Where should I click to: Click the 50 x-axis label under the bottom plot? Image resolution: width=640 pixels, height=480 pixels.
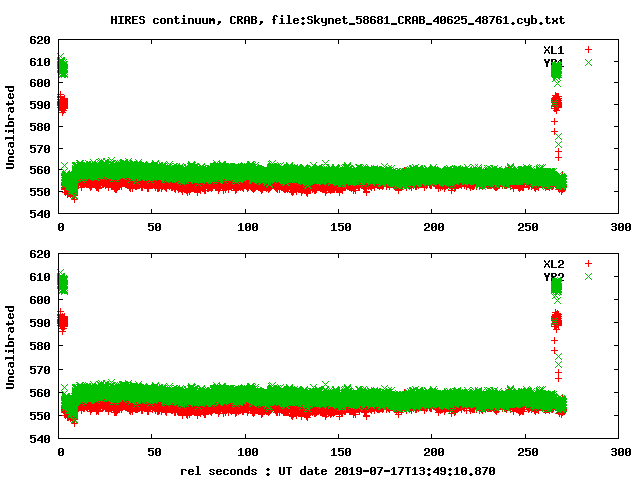click(154, 452)
